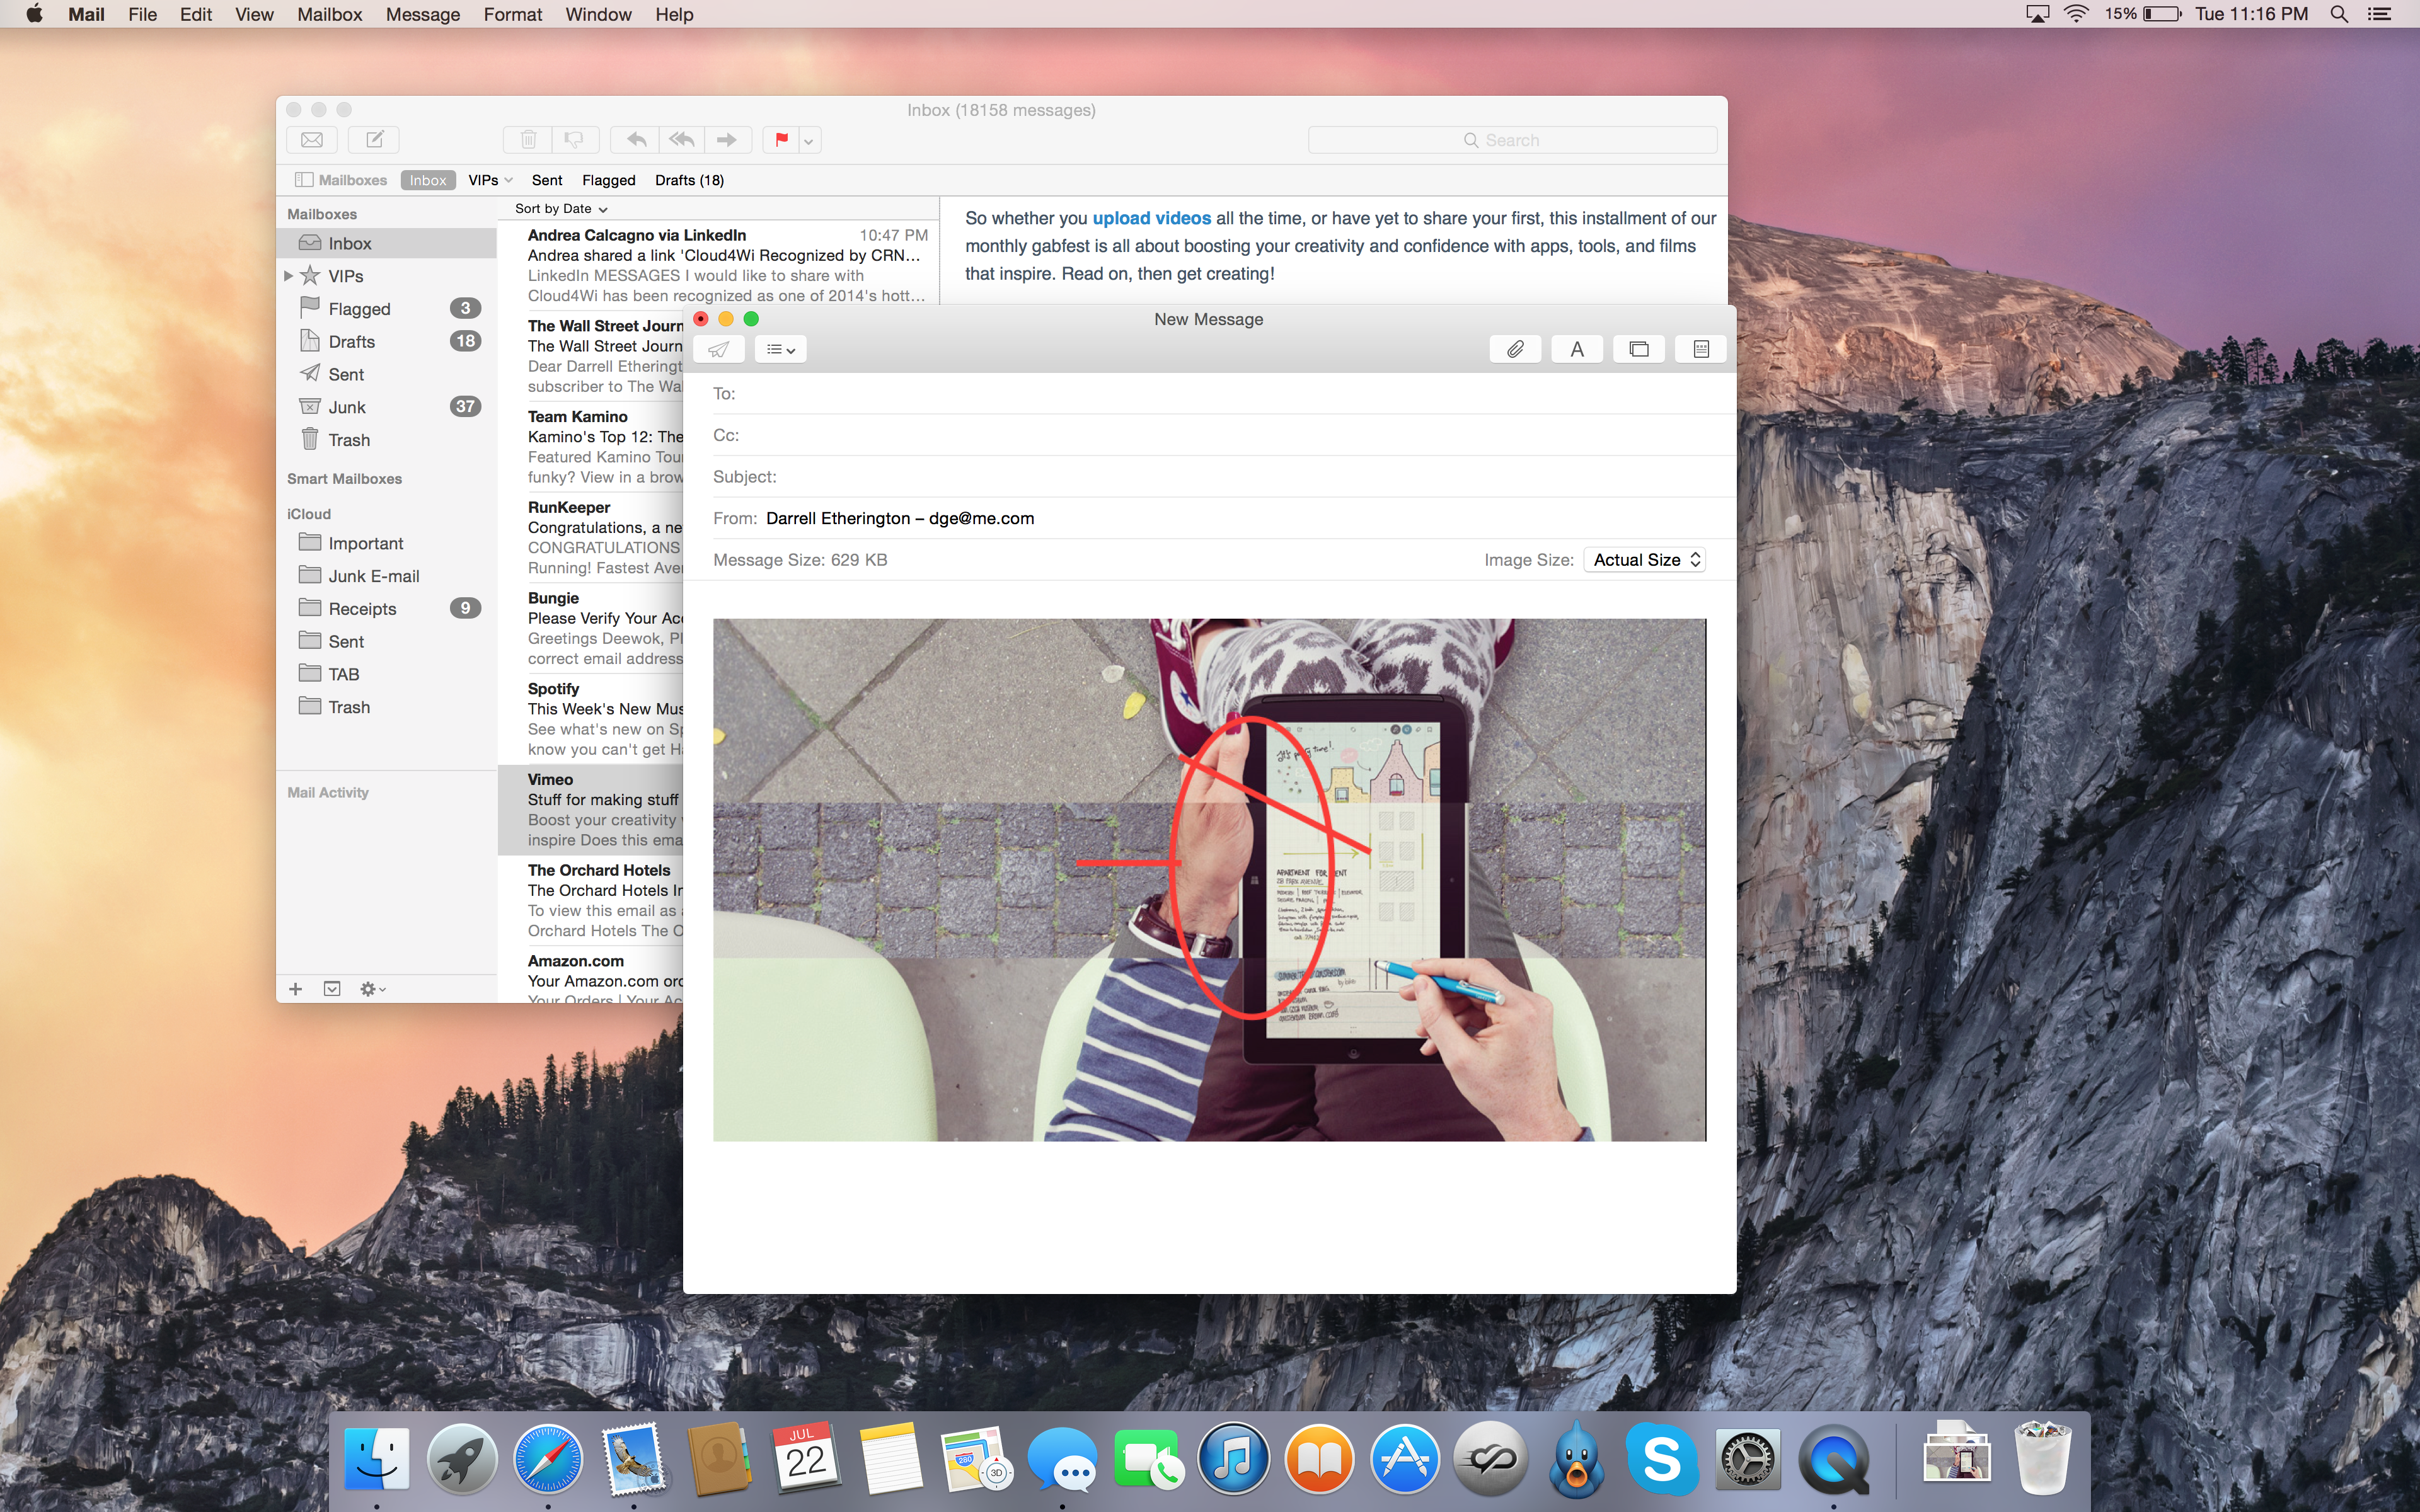Viewport: 2420px width, 1512px height.
Task: Select the Junk mailbox in sidebar
Action: pyautogui.click(x=347, y=407)
